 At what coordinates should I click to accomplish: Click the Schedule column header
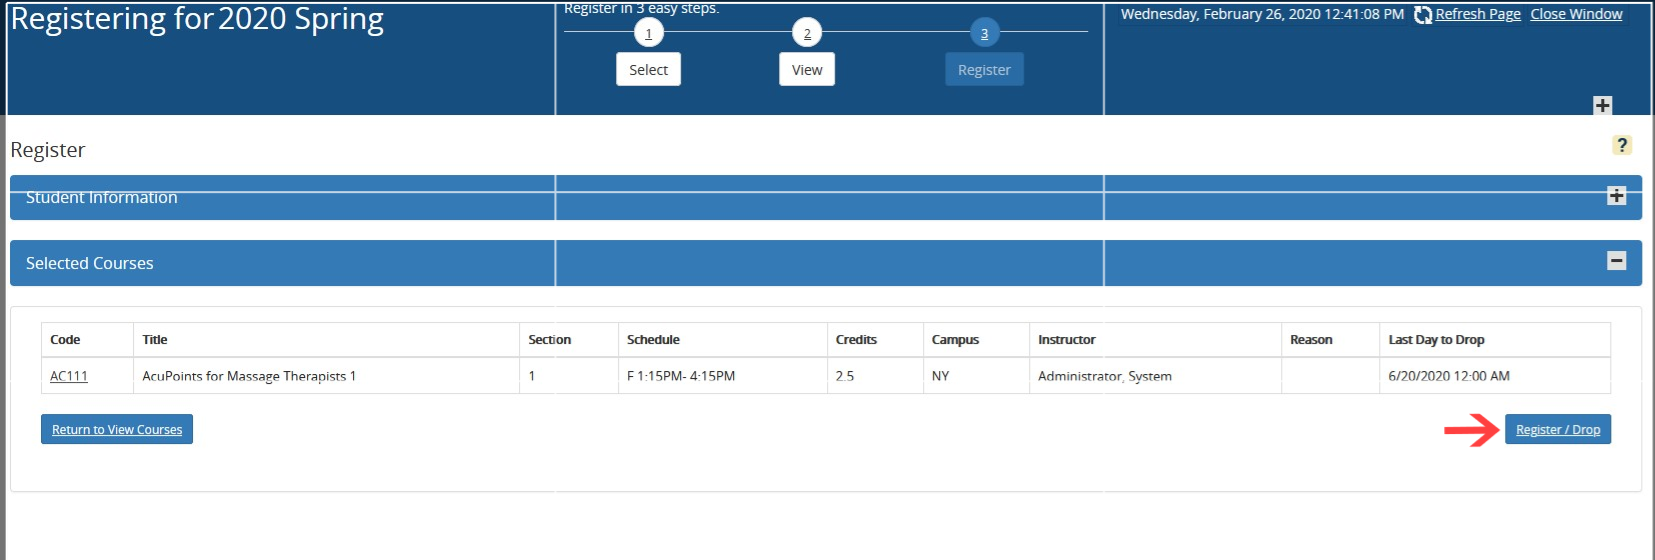point(653,340)
